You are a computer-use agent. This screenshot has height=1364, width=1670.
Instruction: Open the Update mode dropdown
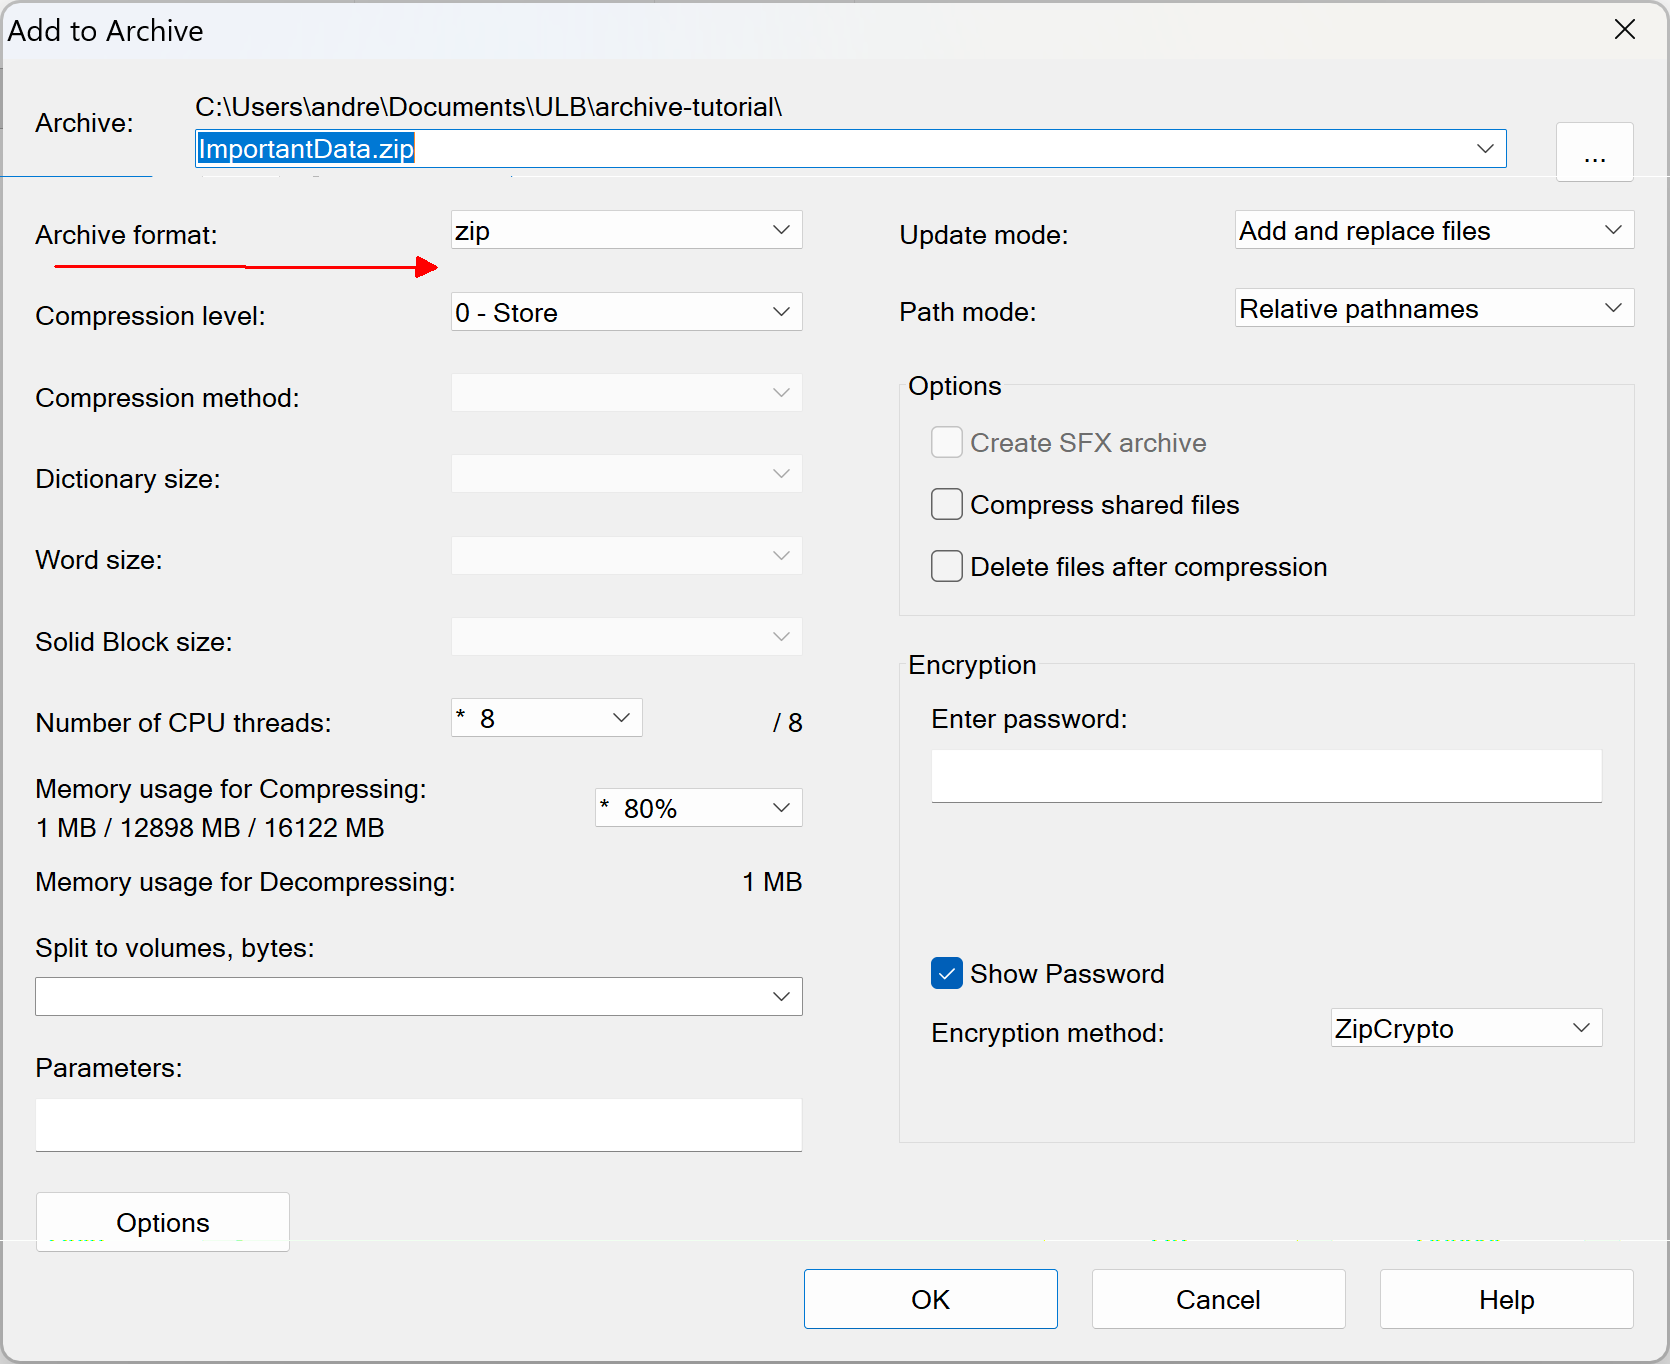(x=1433, y=230)
